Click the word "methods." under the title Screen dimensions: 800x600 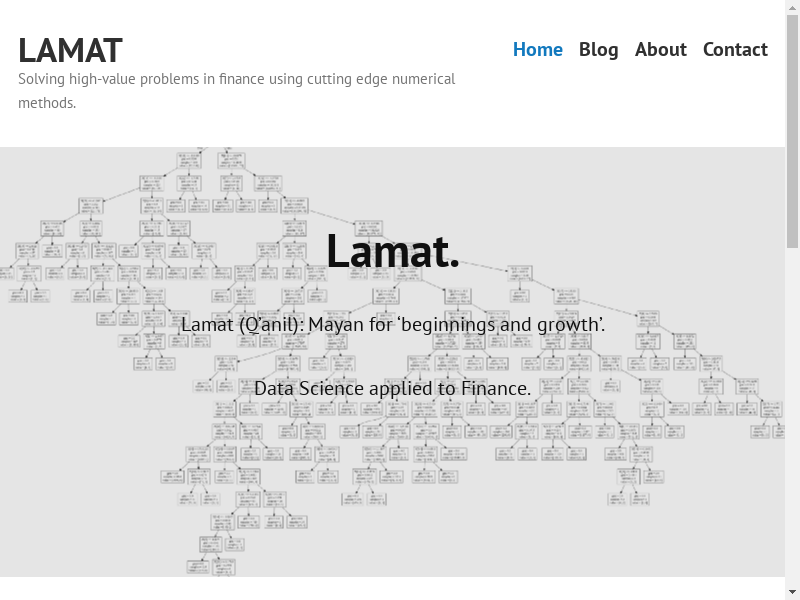pyautogui.click(x=47, y=103)
